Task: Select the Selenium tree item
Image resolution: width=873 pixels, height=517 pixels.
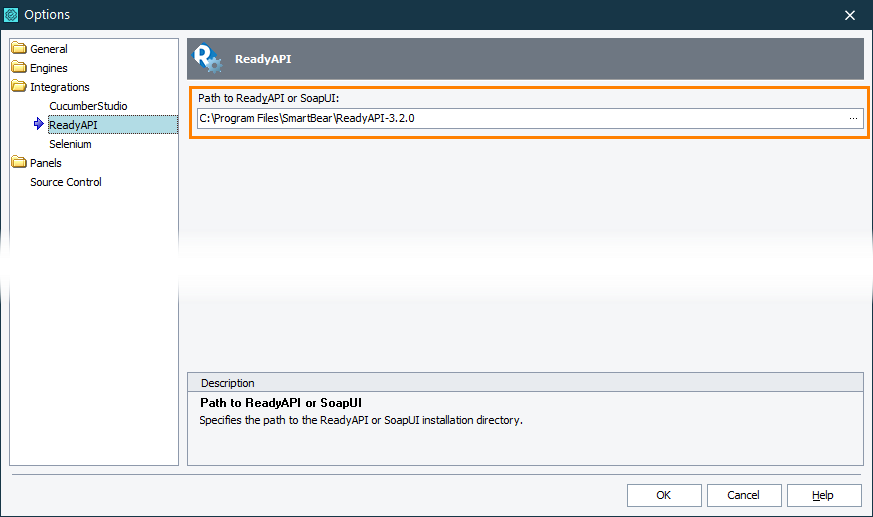Action: (x=70, y=144)
